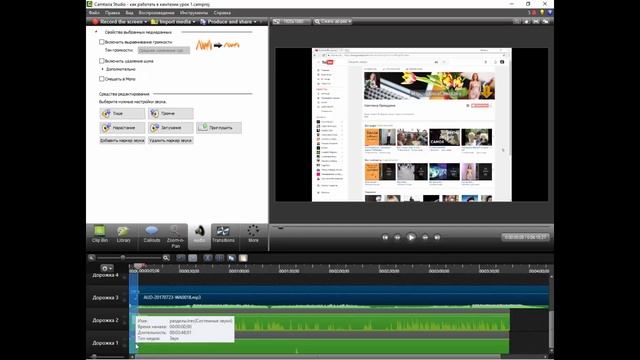Click the Приглушить silence button
This screenshot has height=360, width=640.
[219, 128]
